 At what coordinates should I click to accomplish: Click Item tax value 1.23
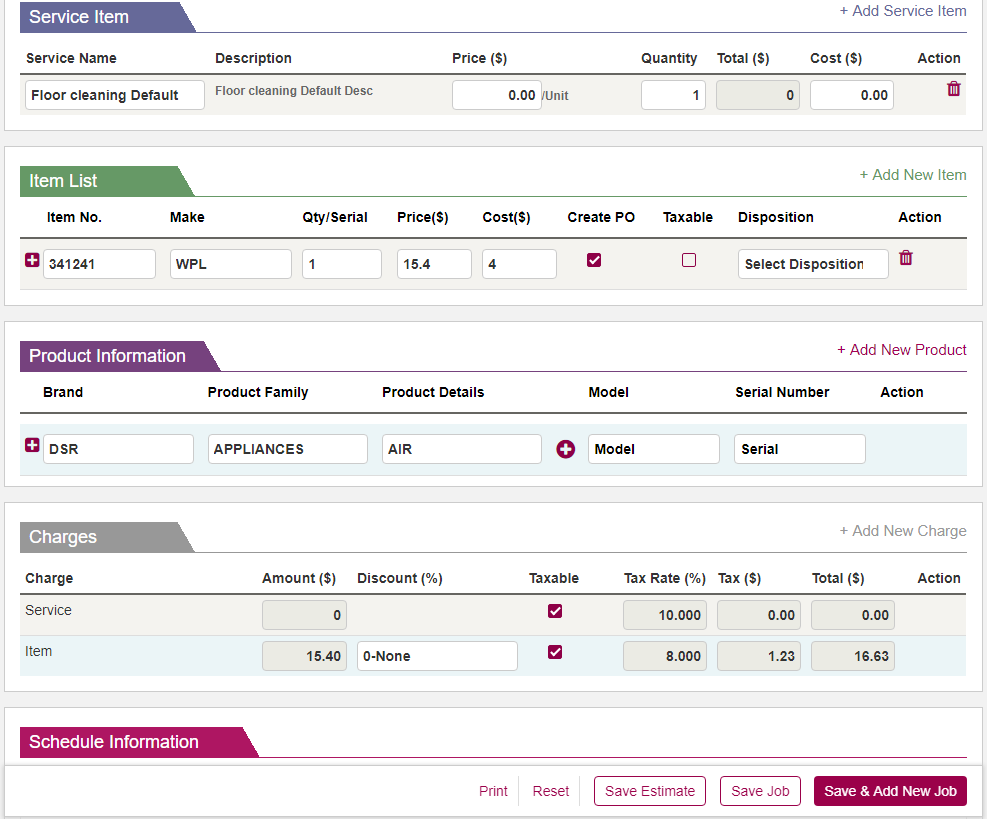tap(759, 656)
